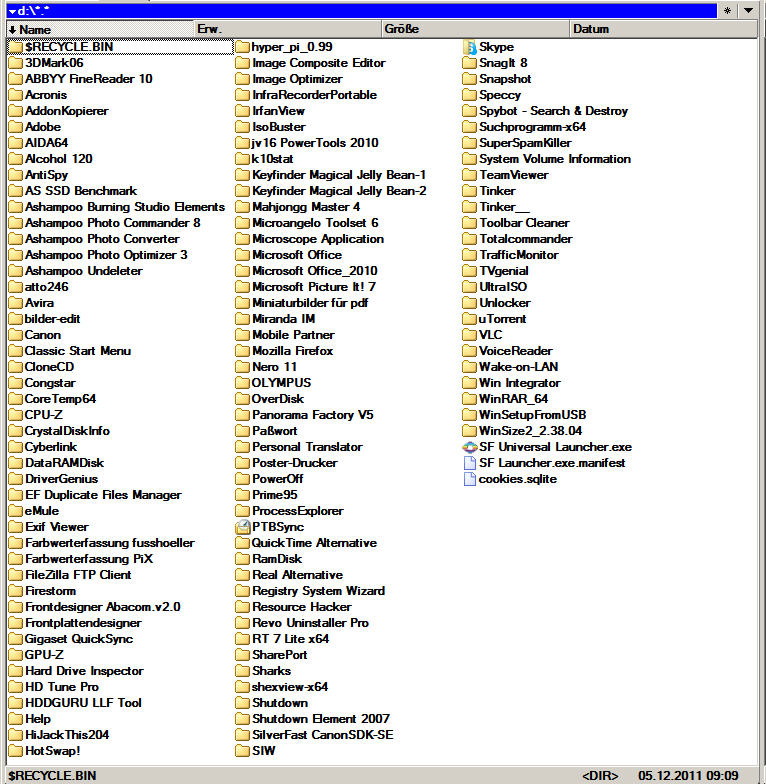The width and height of the screenshot is (766, 784).
Task: Click the TeamViewer folder icon
Action: 470,175
